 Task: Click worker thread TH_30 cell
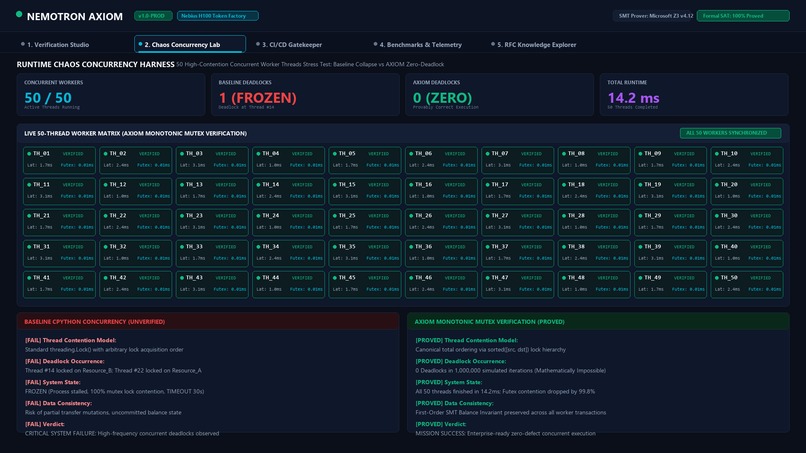coord(747,222)
